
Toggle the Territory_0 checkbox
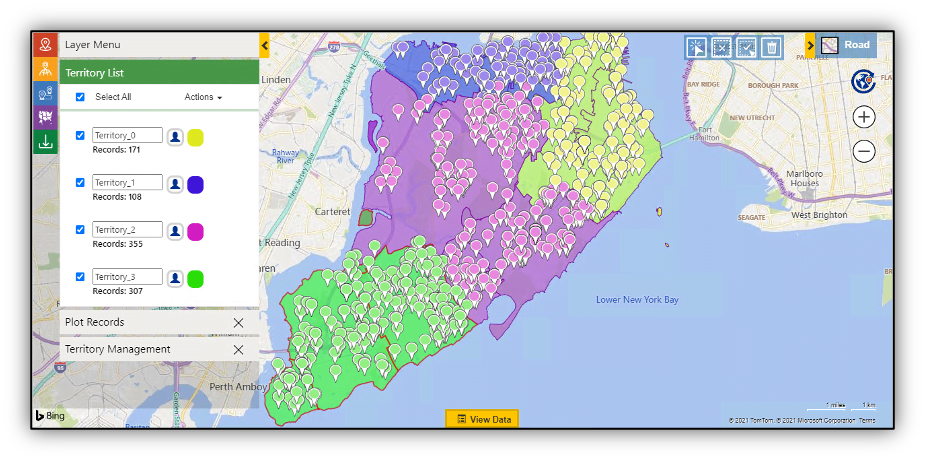[x=80, y=136]
